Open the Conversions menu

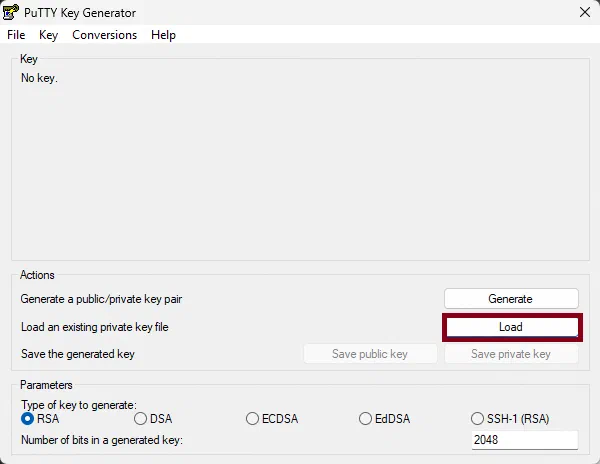click(x=104, y=35)
